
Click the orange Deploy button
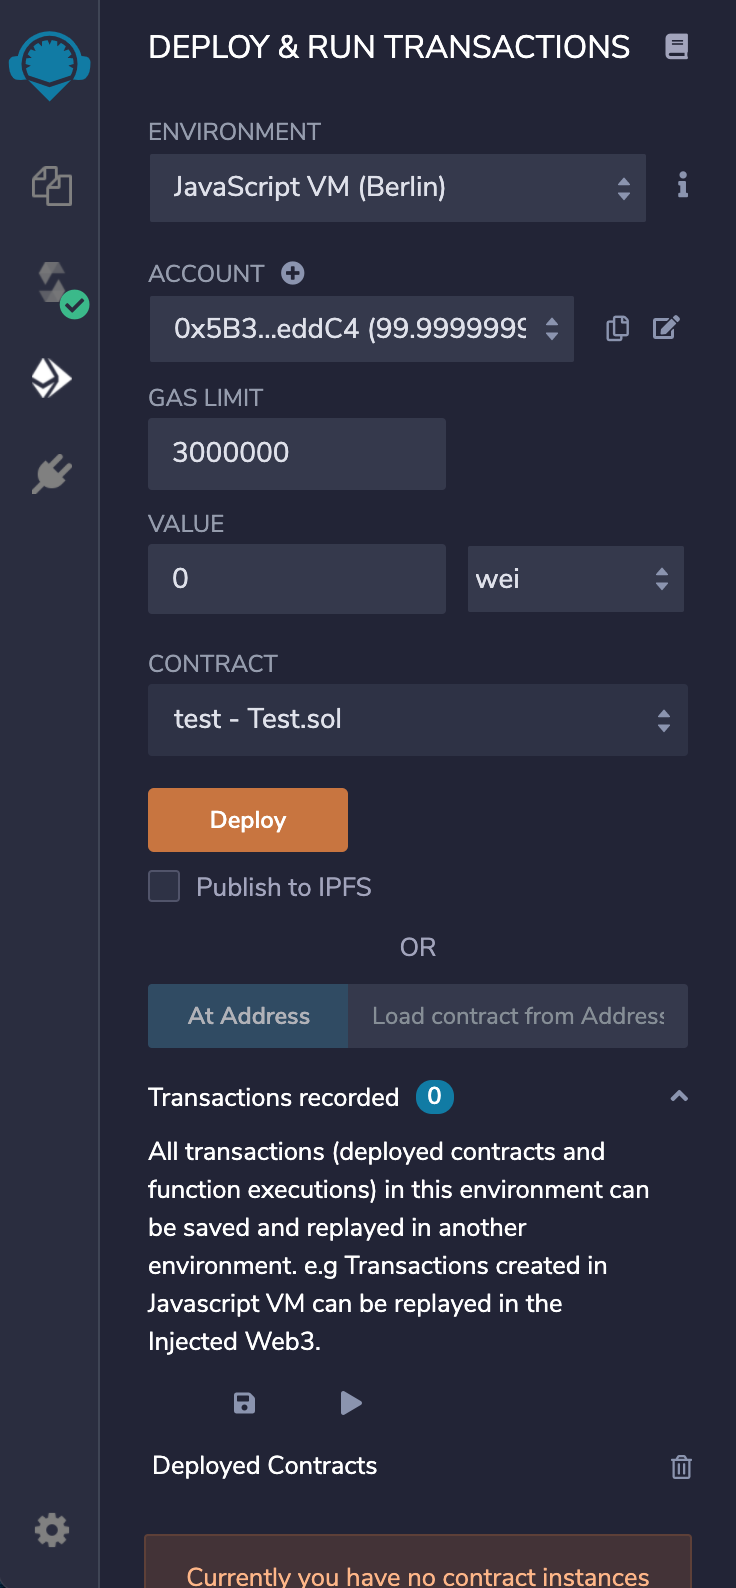[x=248, y=820]
